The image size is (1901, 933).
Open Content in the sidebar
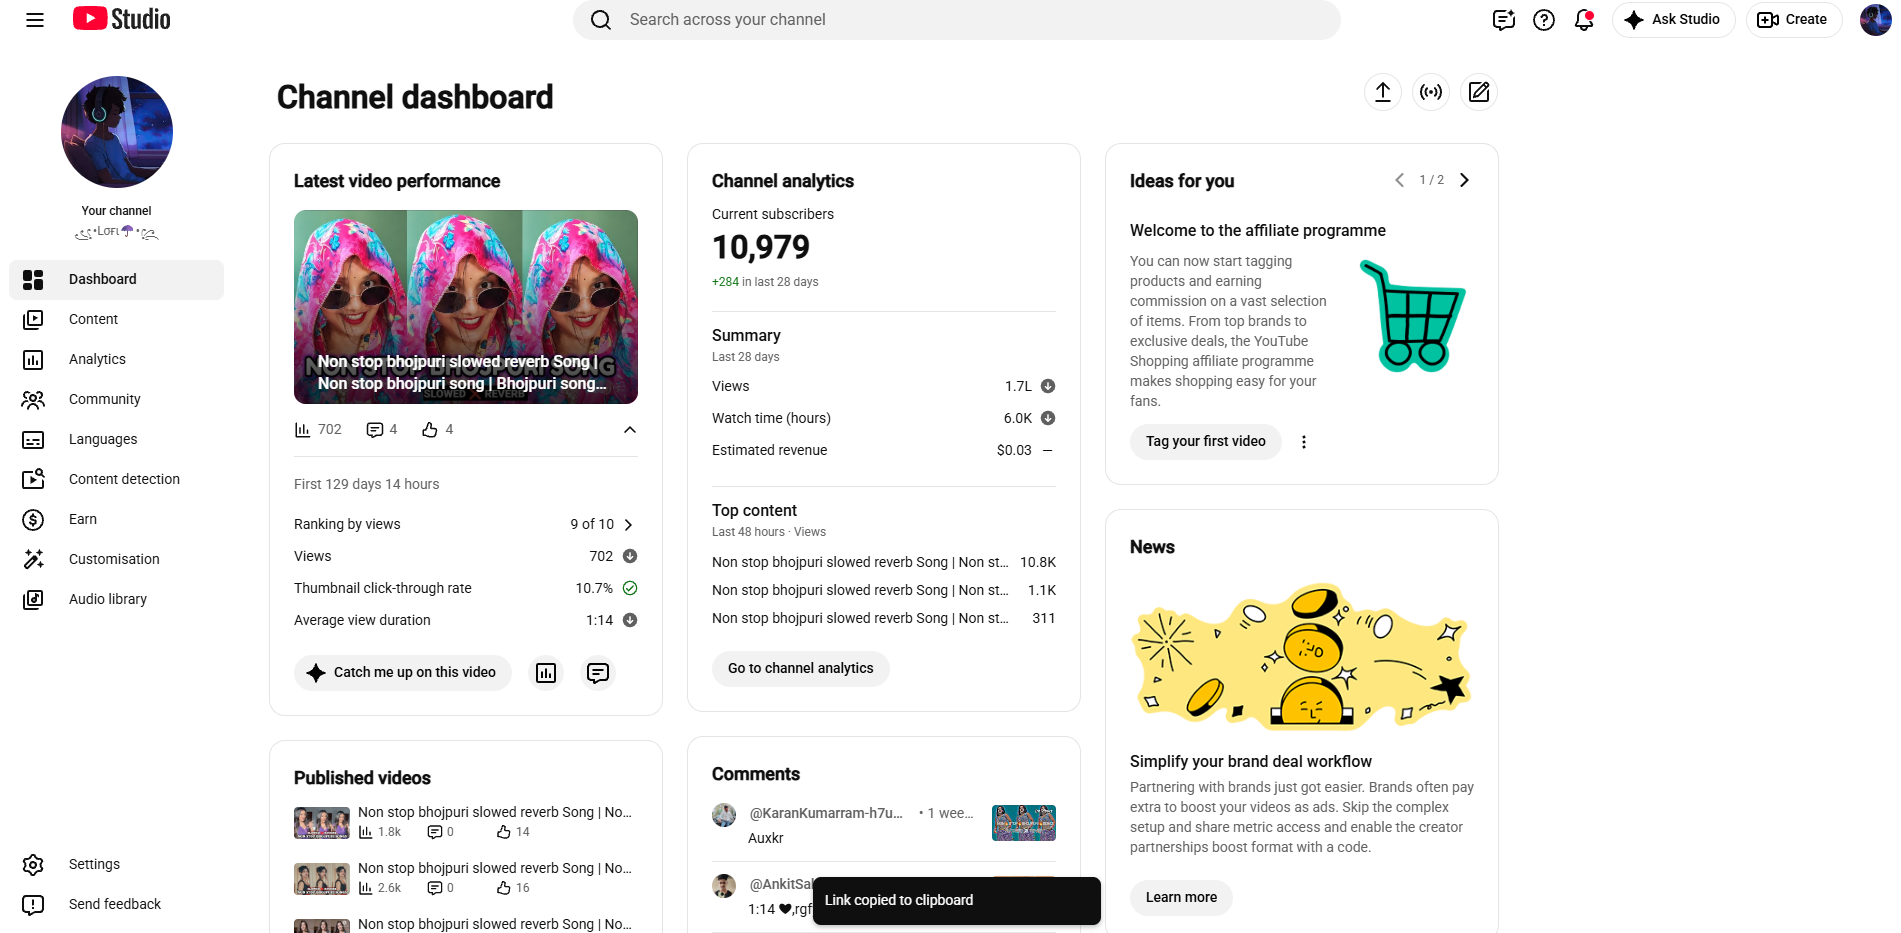coord(116,320)
